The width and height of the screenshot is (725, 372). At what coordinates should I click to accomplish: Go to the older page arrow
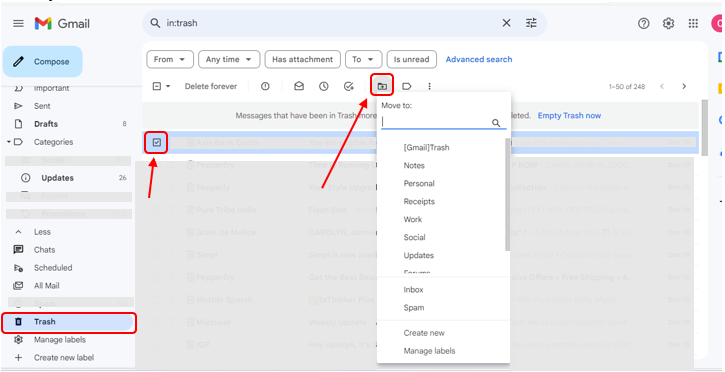click(x=684, y=86)
